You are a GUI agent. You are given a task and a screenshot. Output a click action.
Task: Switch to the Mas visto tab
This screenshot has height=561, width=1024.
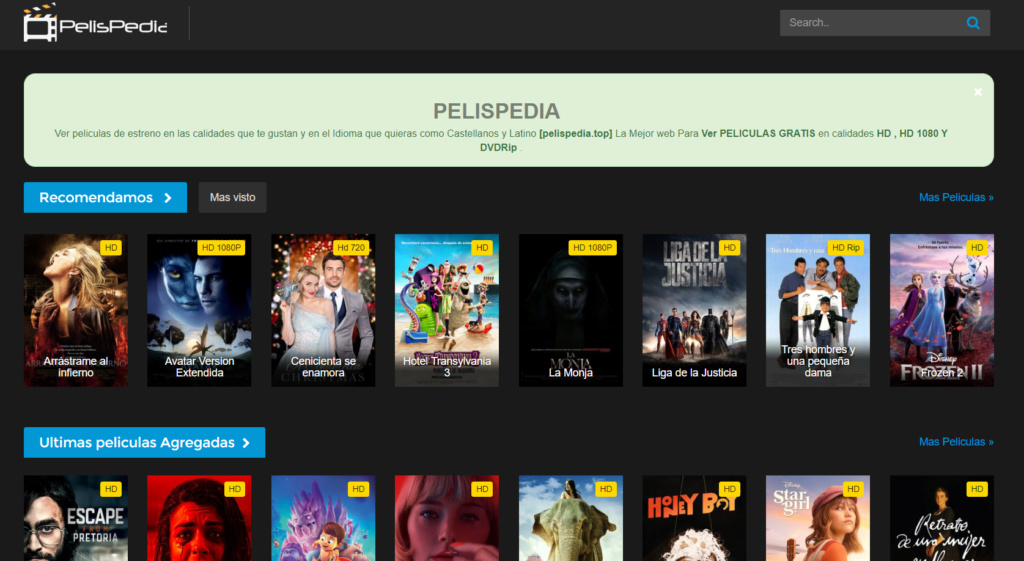(x=232, y=197)
